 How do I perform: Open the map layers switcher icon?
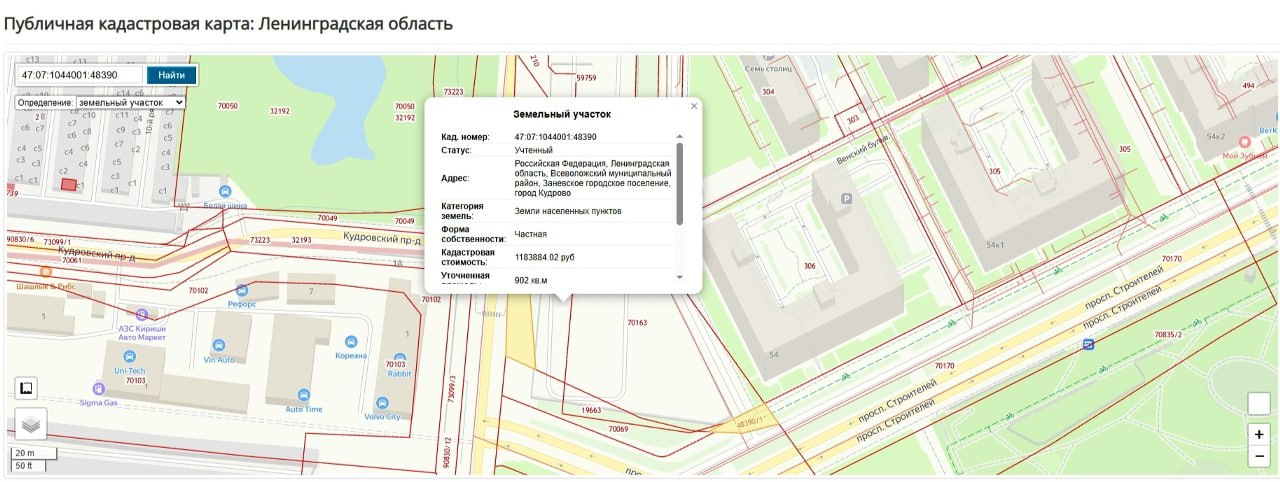(x=30, y=424)
